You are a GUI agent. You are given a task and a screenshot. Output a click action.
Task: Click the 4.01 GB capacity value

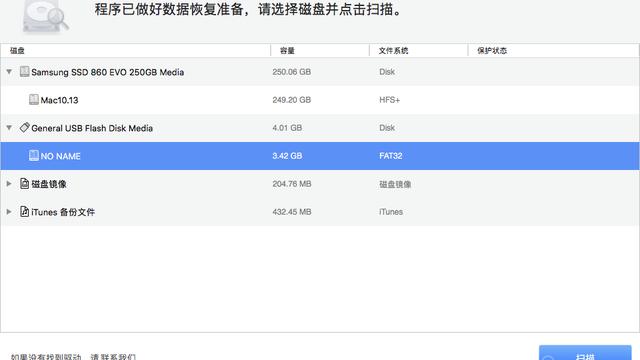click(x=287, y=128)
